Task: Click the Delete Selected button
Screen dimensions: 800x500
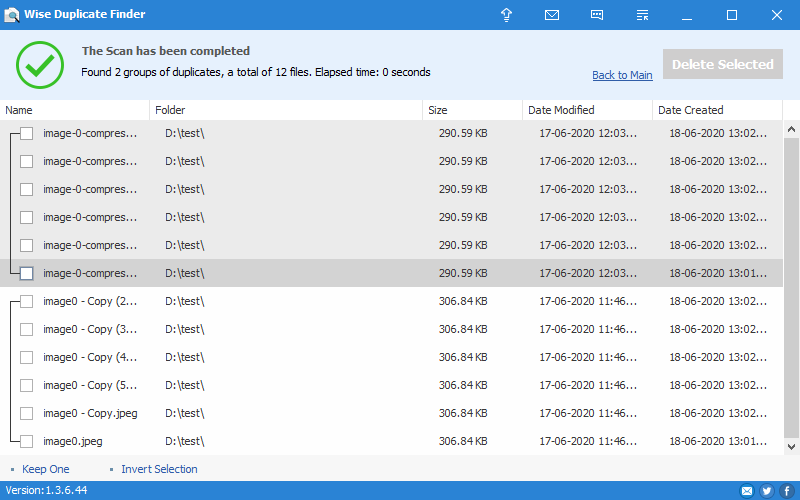Action: tap(722, 64)
